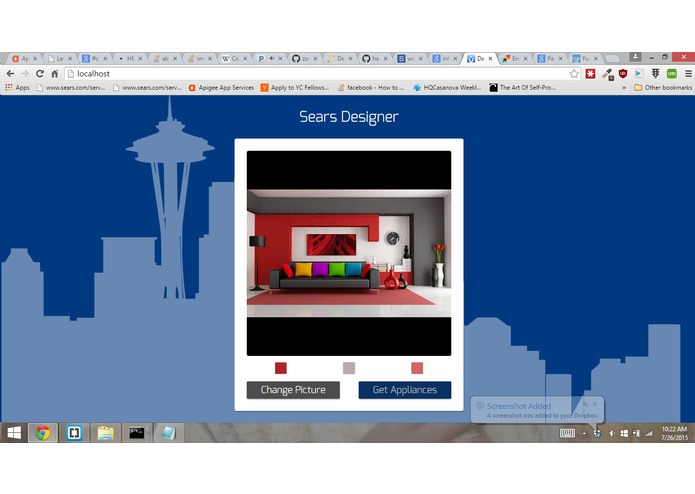Open the notepad-like taskbar app icon
Image resolution: width=695 pixels, height=494 pixels.
[168, 433]
